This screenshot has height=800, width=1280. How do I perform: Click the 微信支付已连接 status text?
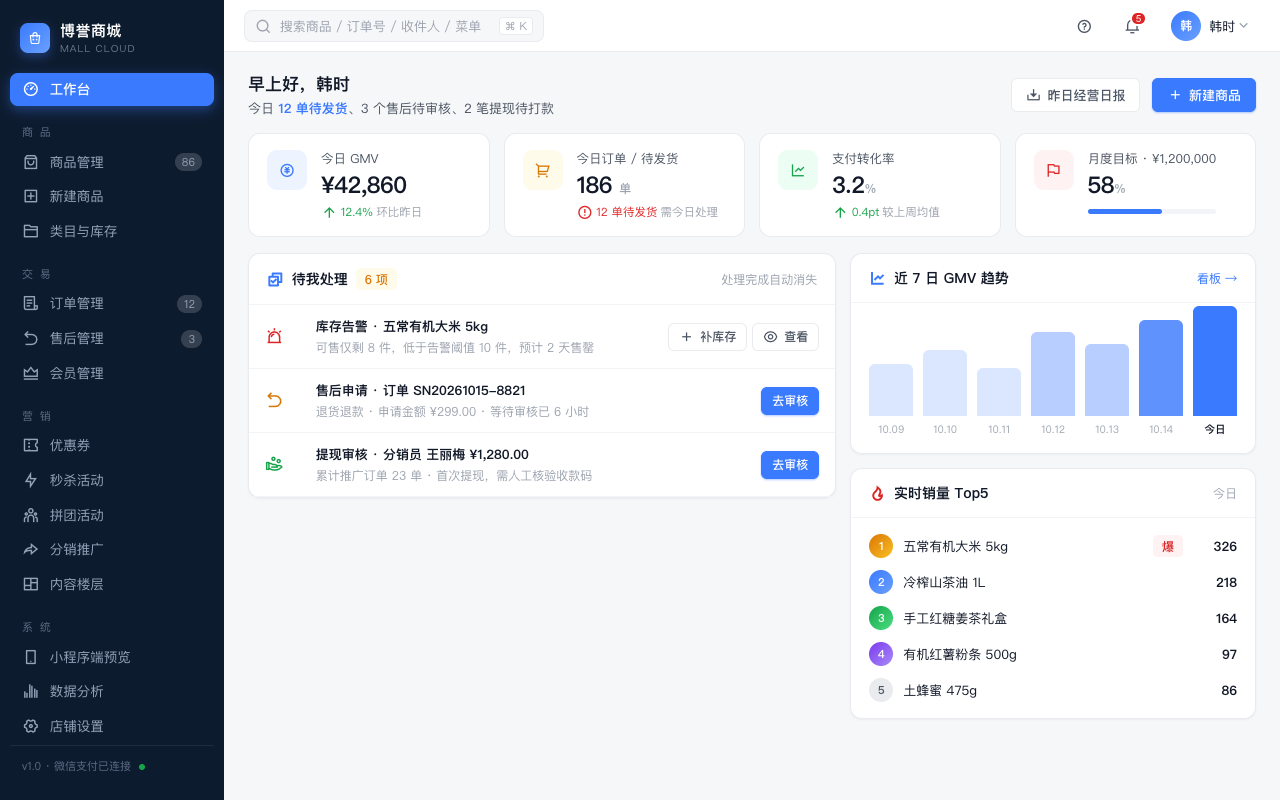click(x=92, y=766)
